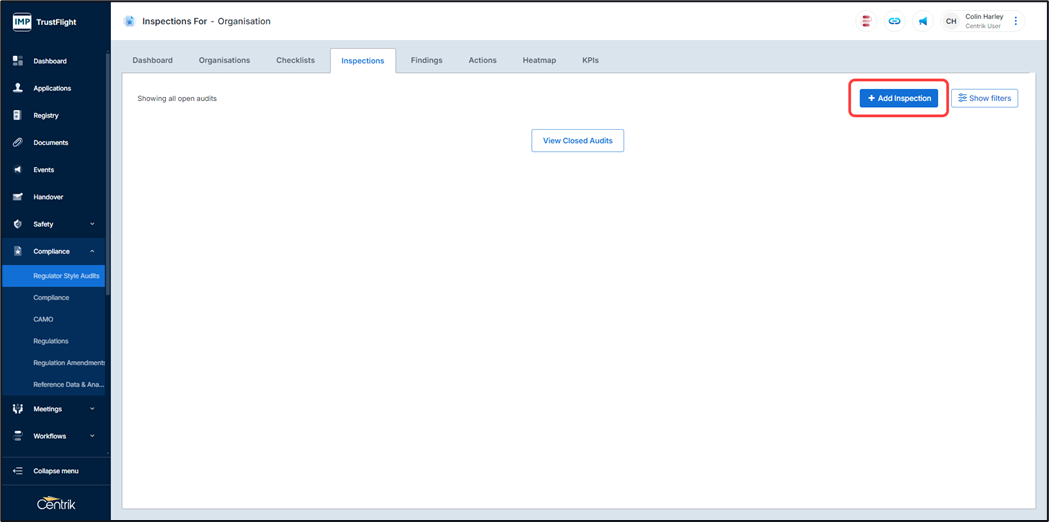This screenshot has width=1049, height=522.
Task: Switch to the Findings tab
Action: 426,60
